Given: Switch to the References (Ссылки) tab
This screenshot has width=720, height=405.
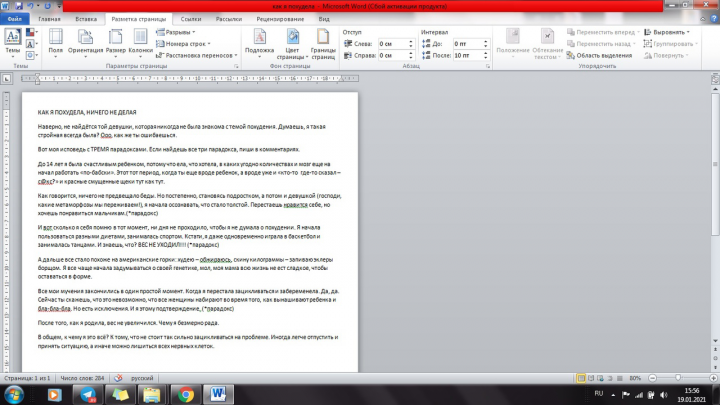Looking at the screenshot, I should [x=191, y=19].
